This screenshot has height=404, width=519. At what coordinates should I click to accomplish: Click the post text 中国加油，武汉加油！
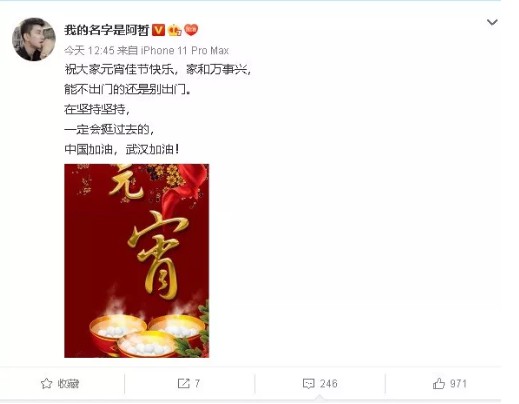click(x=122, y=149)
